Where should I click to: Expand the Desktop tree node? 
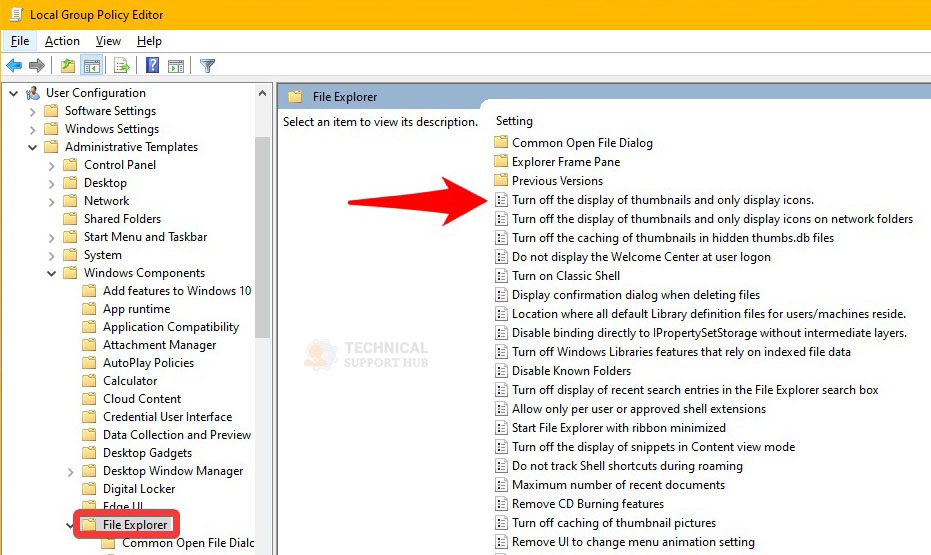pos(52,183)
